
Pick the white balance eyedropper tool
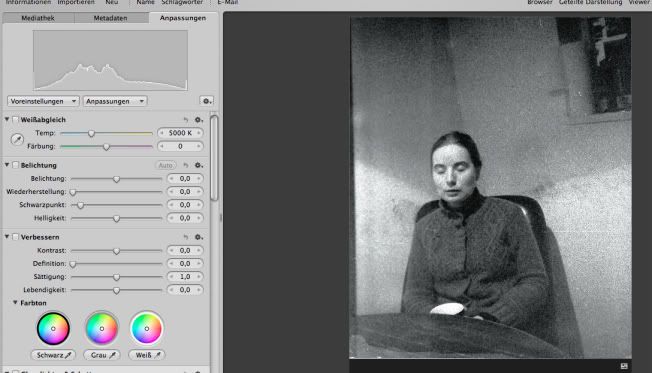click(x=17, y=139)
